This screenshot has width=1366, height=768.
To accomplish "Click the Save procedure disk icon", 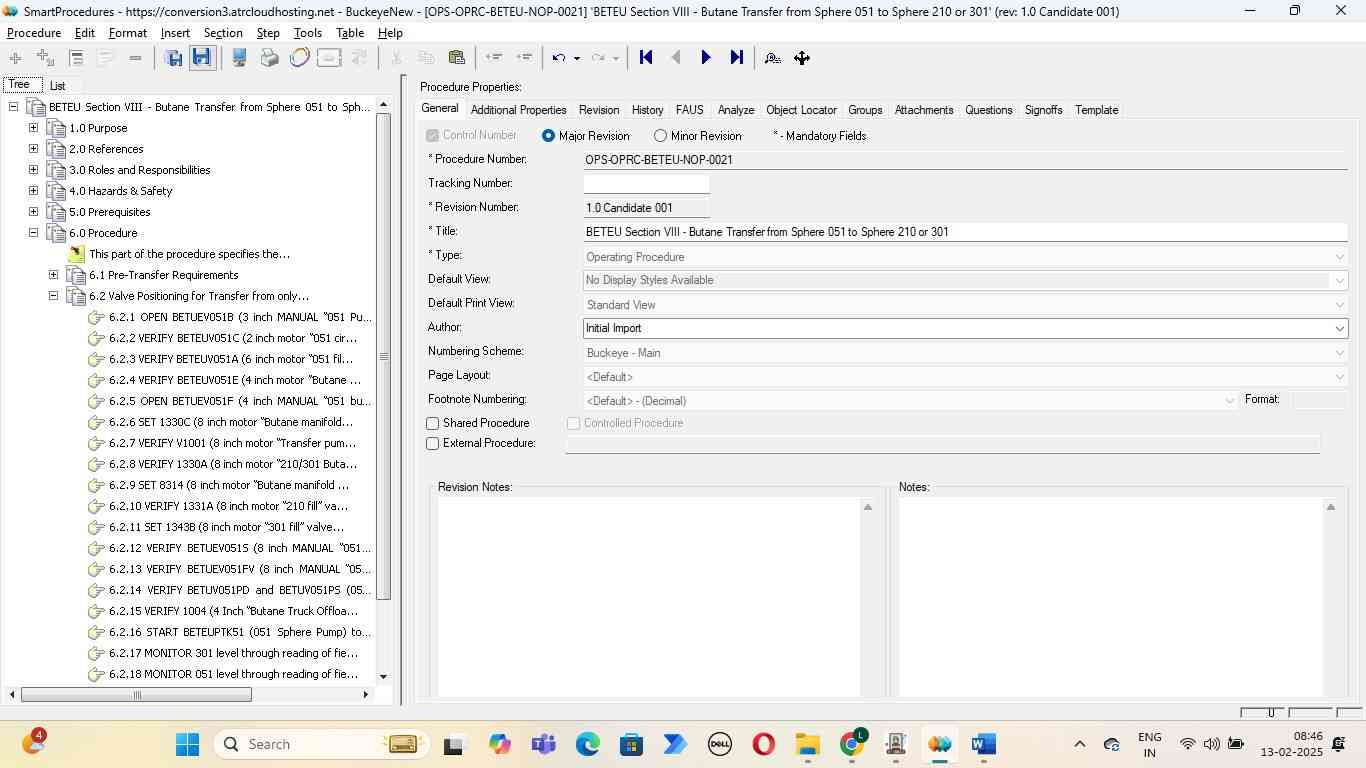I will 202,57.
